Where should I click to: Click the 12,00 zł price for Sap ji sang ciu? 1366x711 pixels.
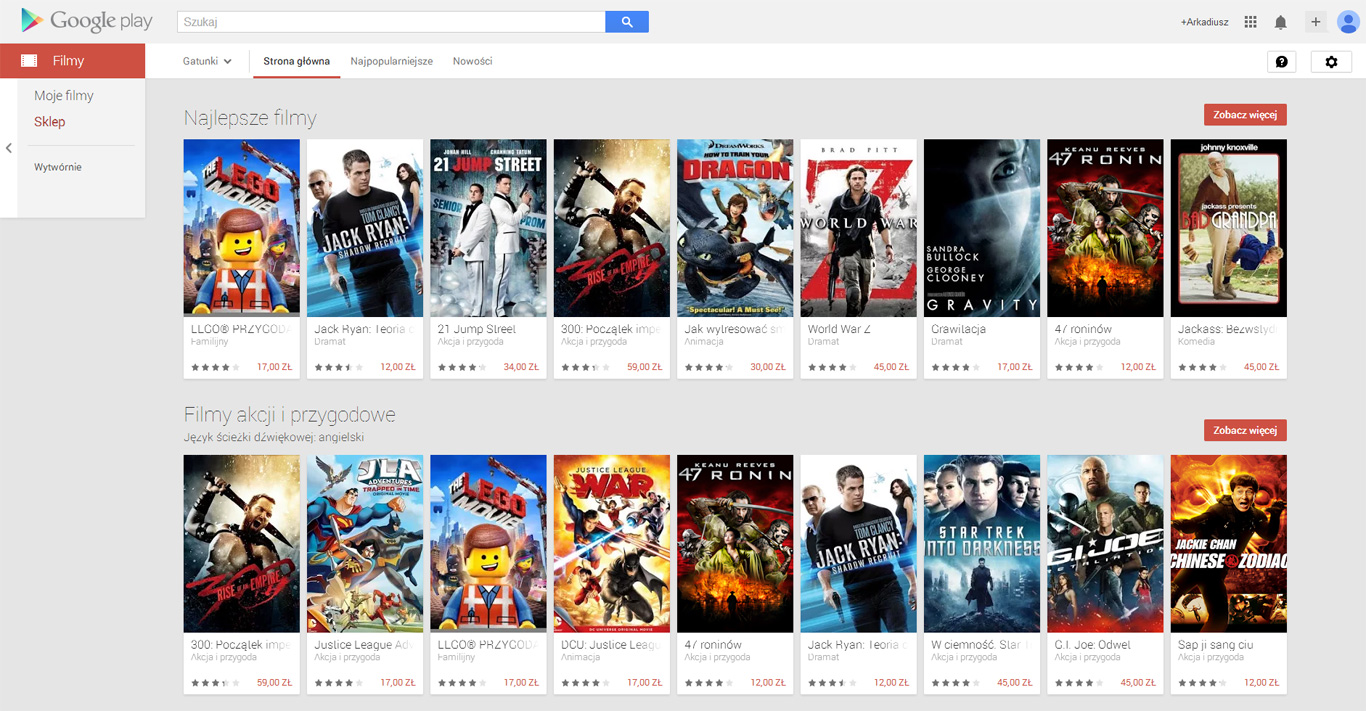(x=1262, y=683)
